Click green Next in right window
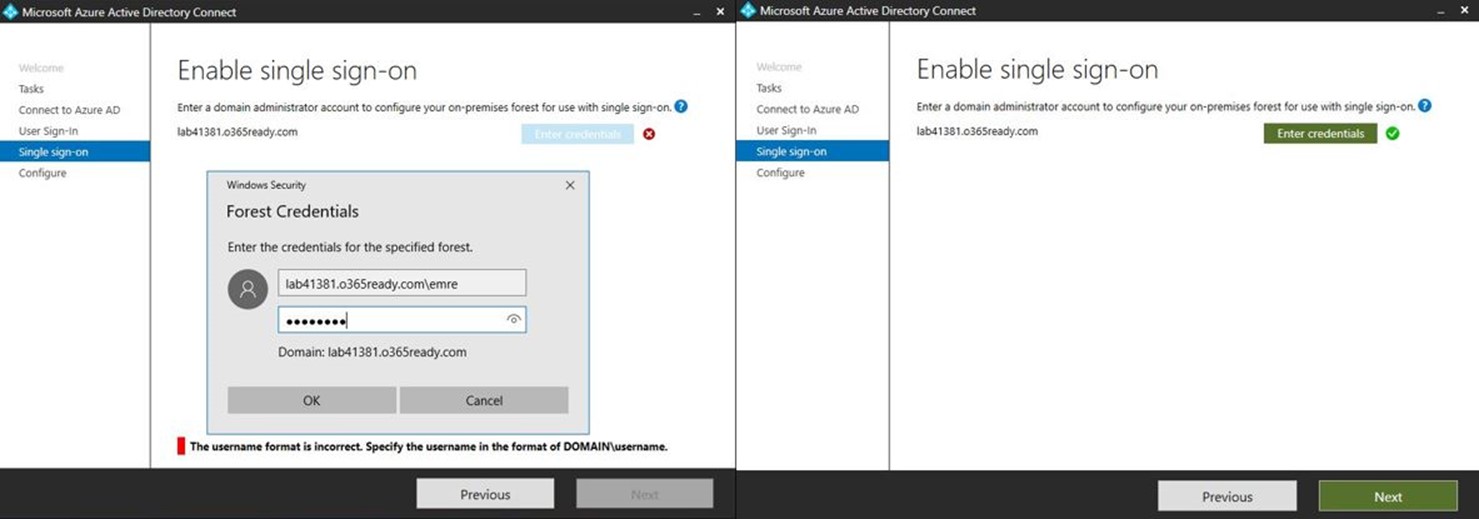Viewport: 1479px width, 519px height. [x=1388, y=496]
